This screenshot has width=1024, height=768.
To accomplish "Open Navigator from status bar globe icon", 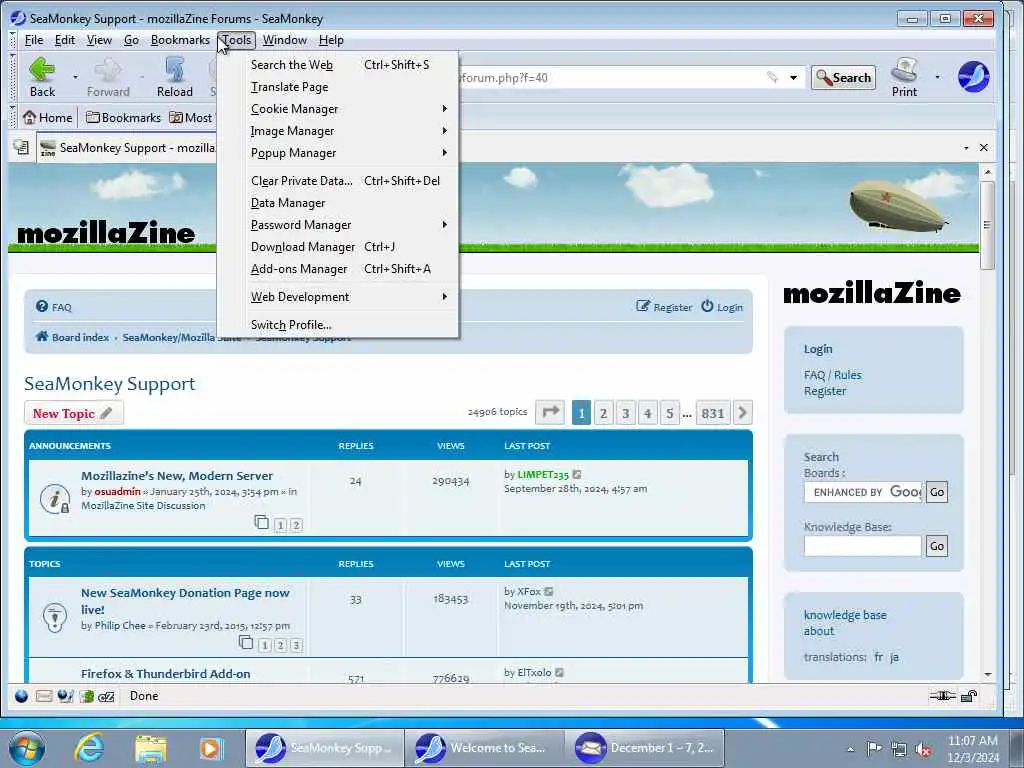I will tap(22, 696).
